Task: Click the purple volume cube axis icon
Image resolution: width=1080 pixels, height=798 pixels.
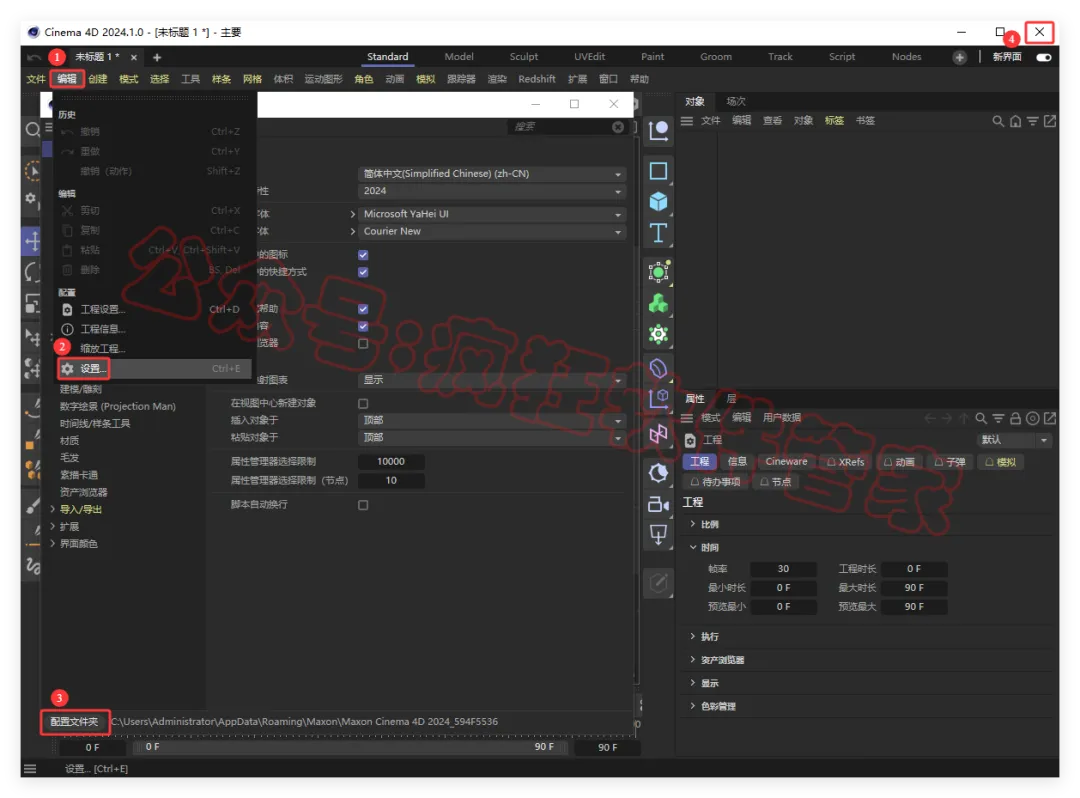Action: 658,399
